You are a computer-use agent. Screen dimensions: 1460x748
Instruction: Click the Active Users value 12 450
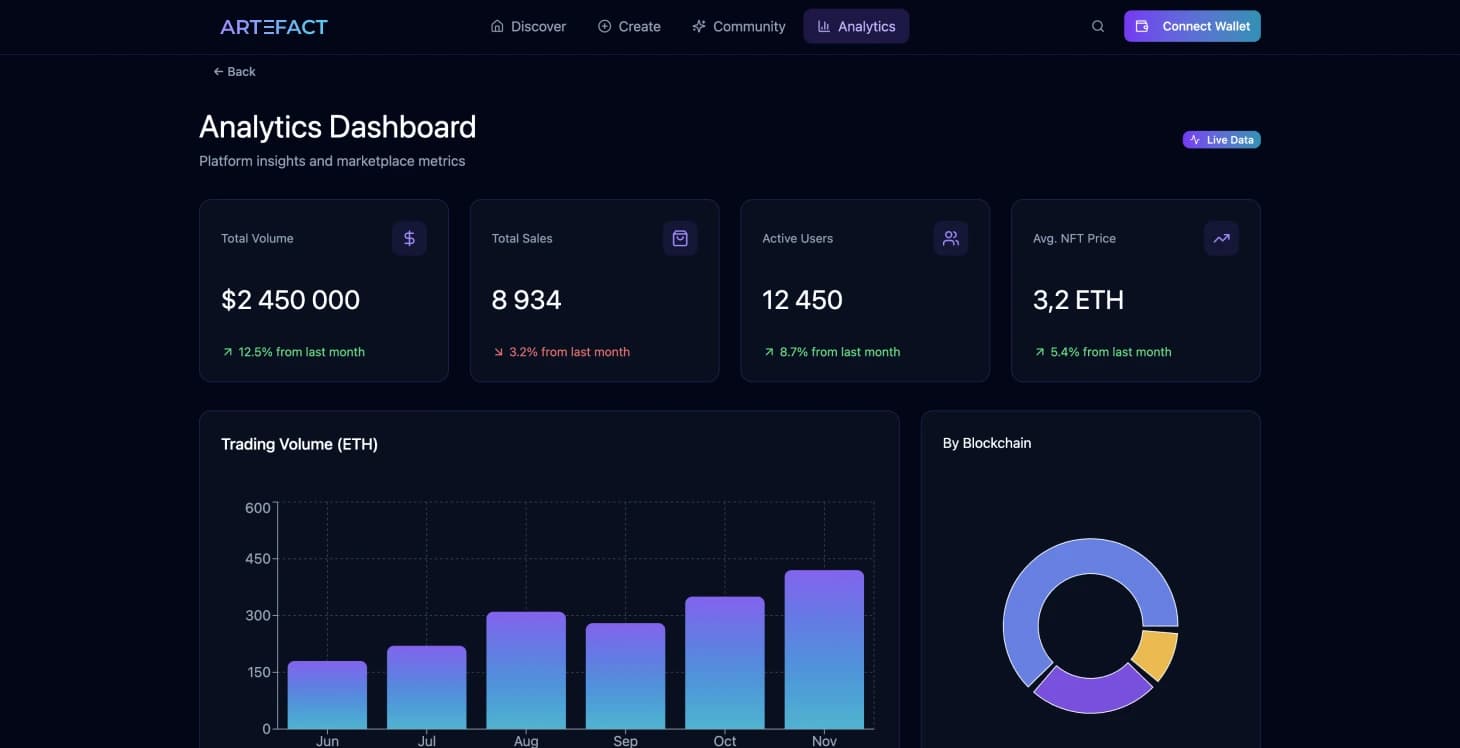coord(802,300)
